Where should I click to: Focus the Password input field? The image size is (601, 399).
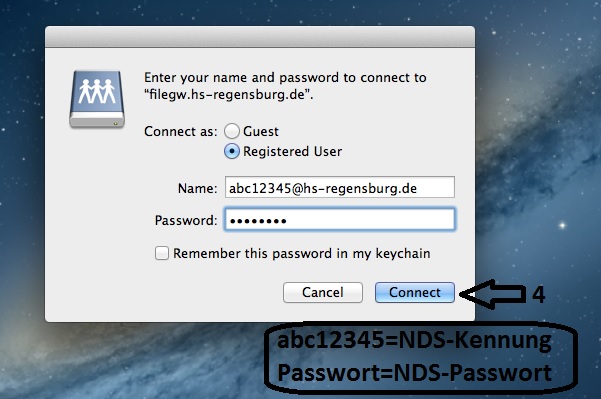(340, 219)
